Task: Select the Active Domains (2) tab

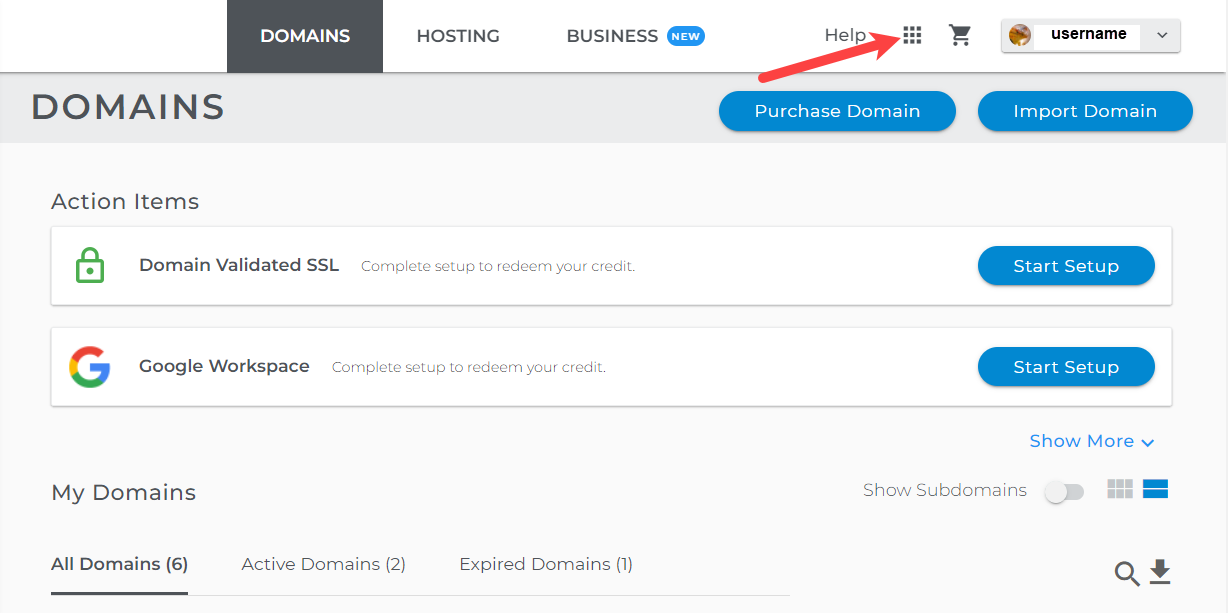Action: 324,564
